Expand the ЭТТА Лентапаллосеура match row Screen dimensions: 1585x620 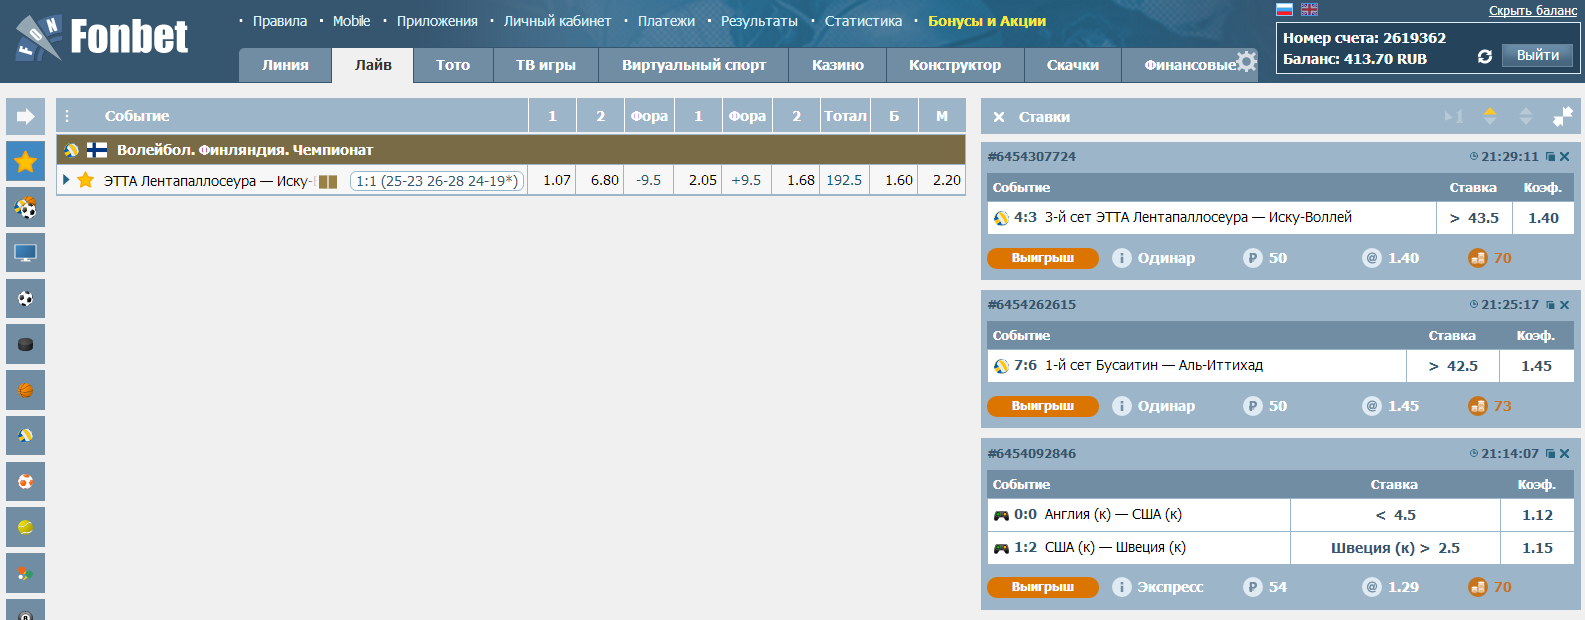66,180
